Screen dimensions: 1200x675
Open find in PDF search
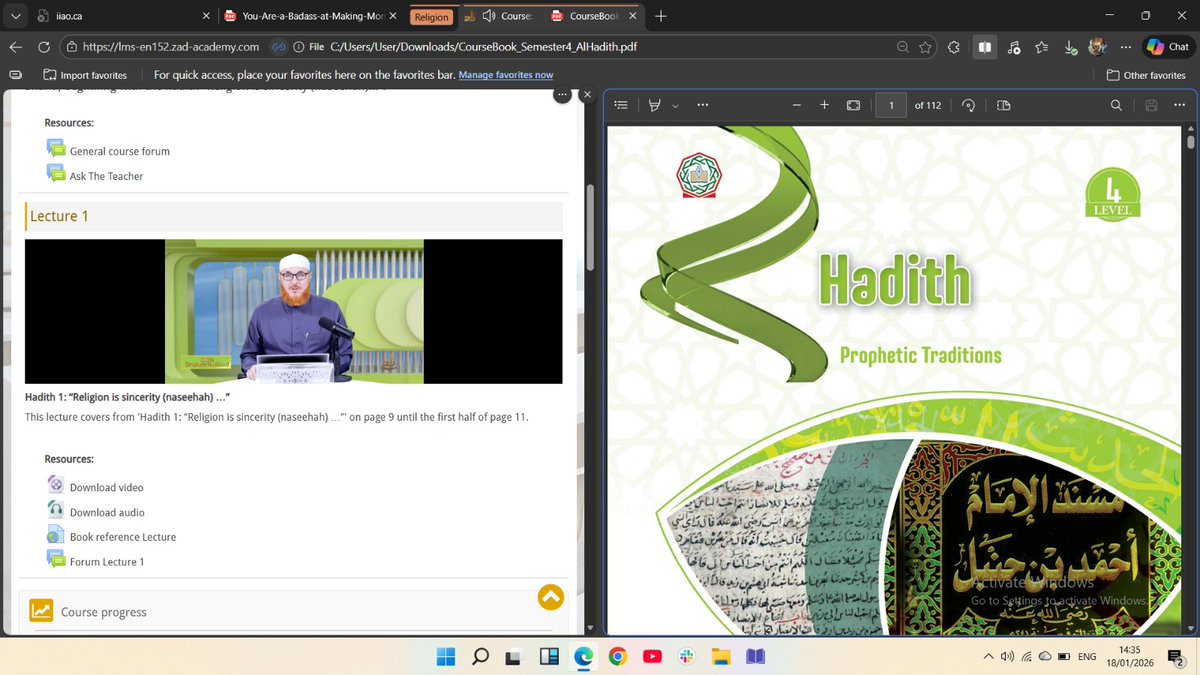[x=1116, y=104]
